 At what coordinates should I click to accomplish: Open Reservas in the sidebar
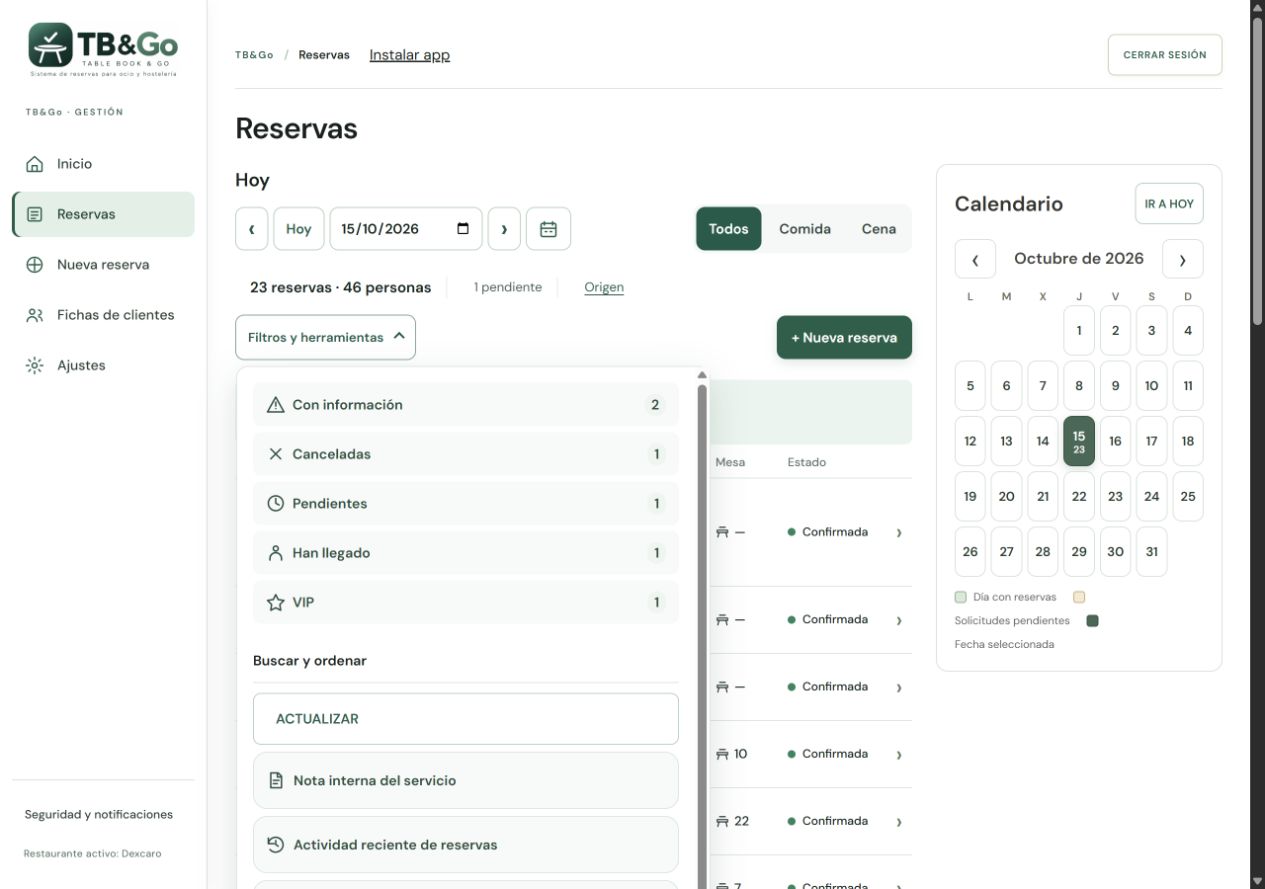click(104, 214)
